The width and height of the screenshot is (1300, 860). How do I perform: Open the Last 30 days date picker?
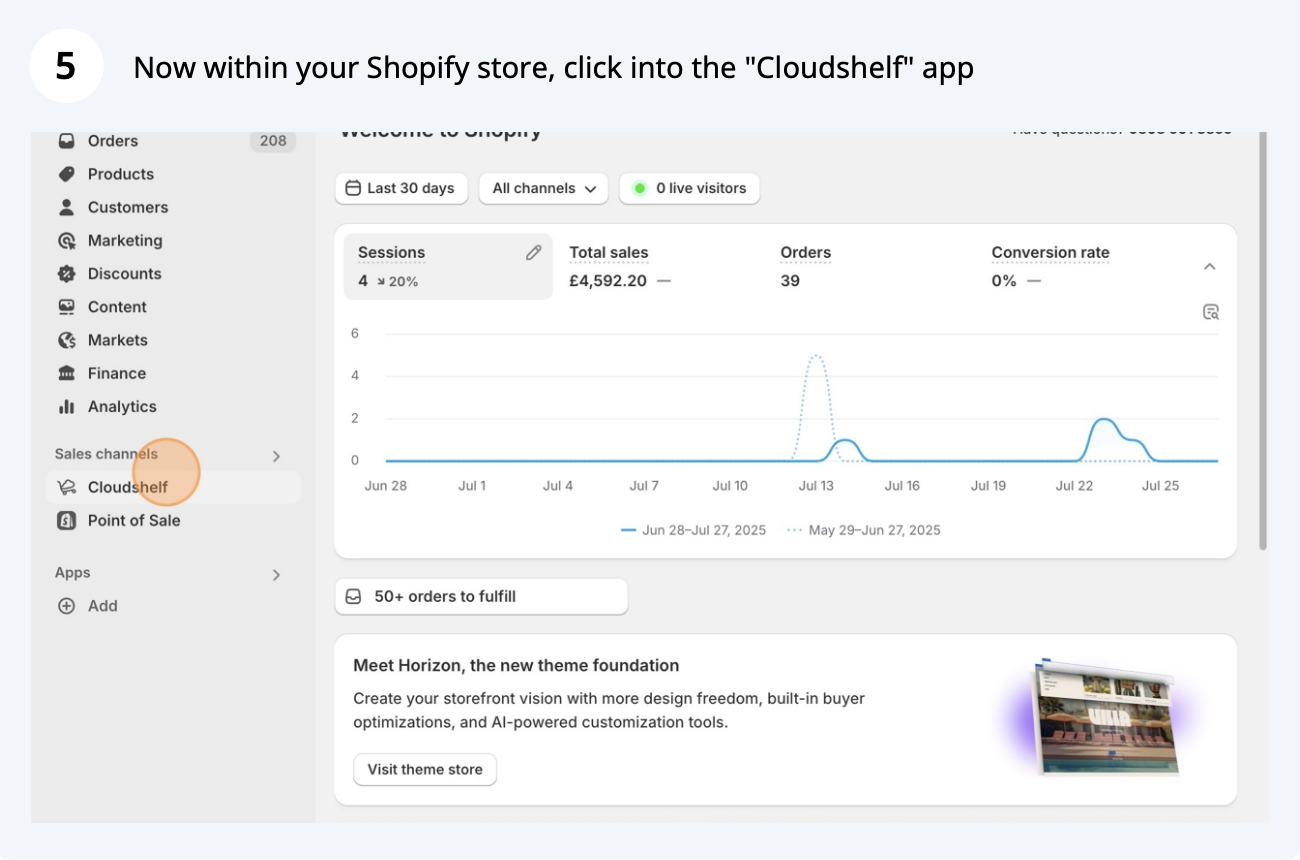pyautogui.click(x=401, y=188)
